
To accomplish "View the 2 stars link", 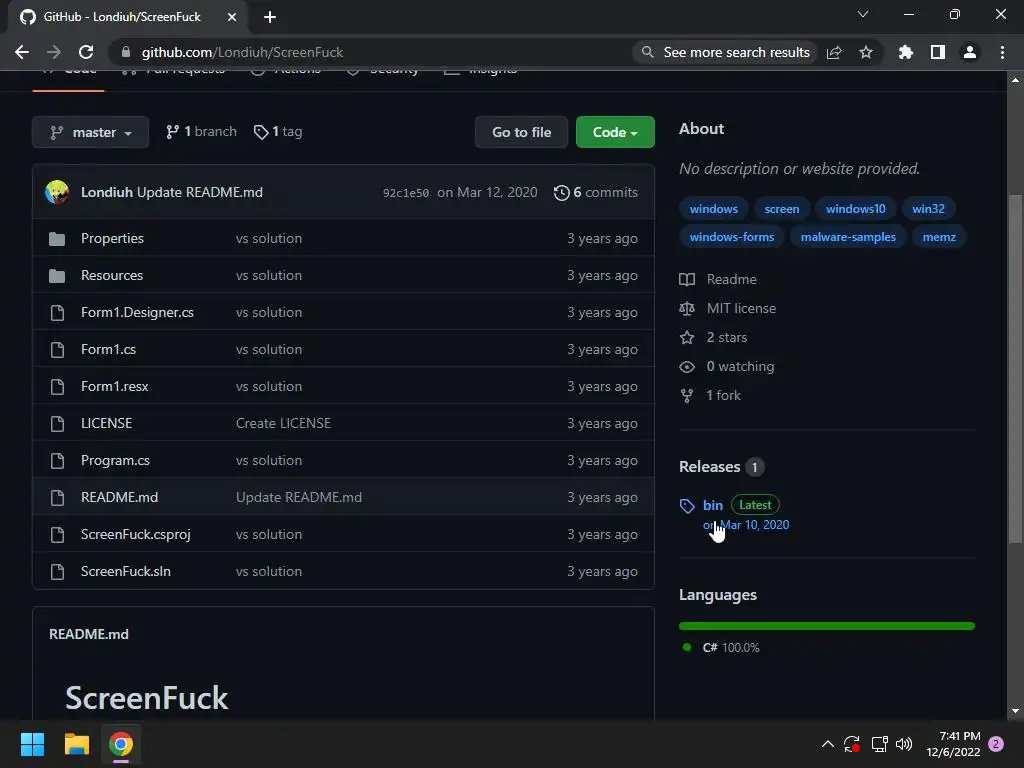I will pyautogui.click(x=714, y=338).
